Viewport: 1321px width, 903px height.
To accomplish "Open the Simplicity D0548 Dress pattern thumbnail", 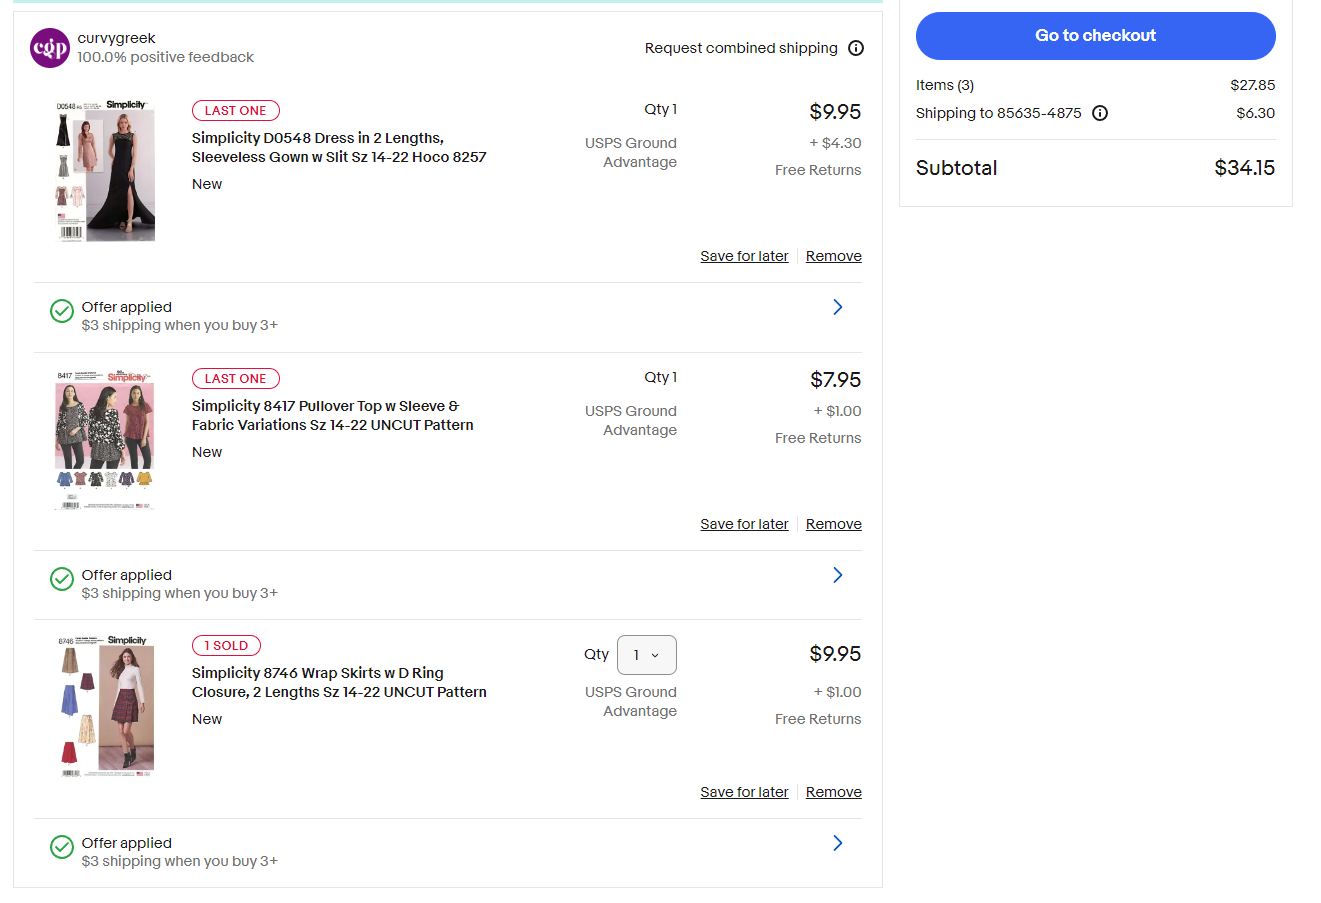I will tap(105, 171).
